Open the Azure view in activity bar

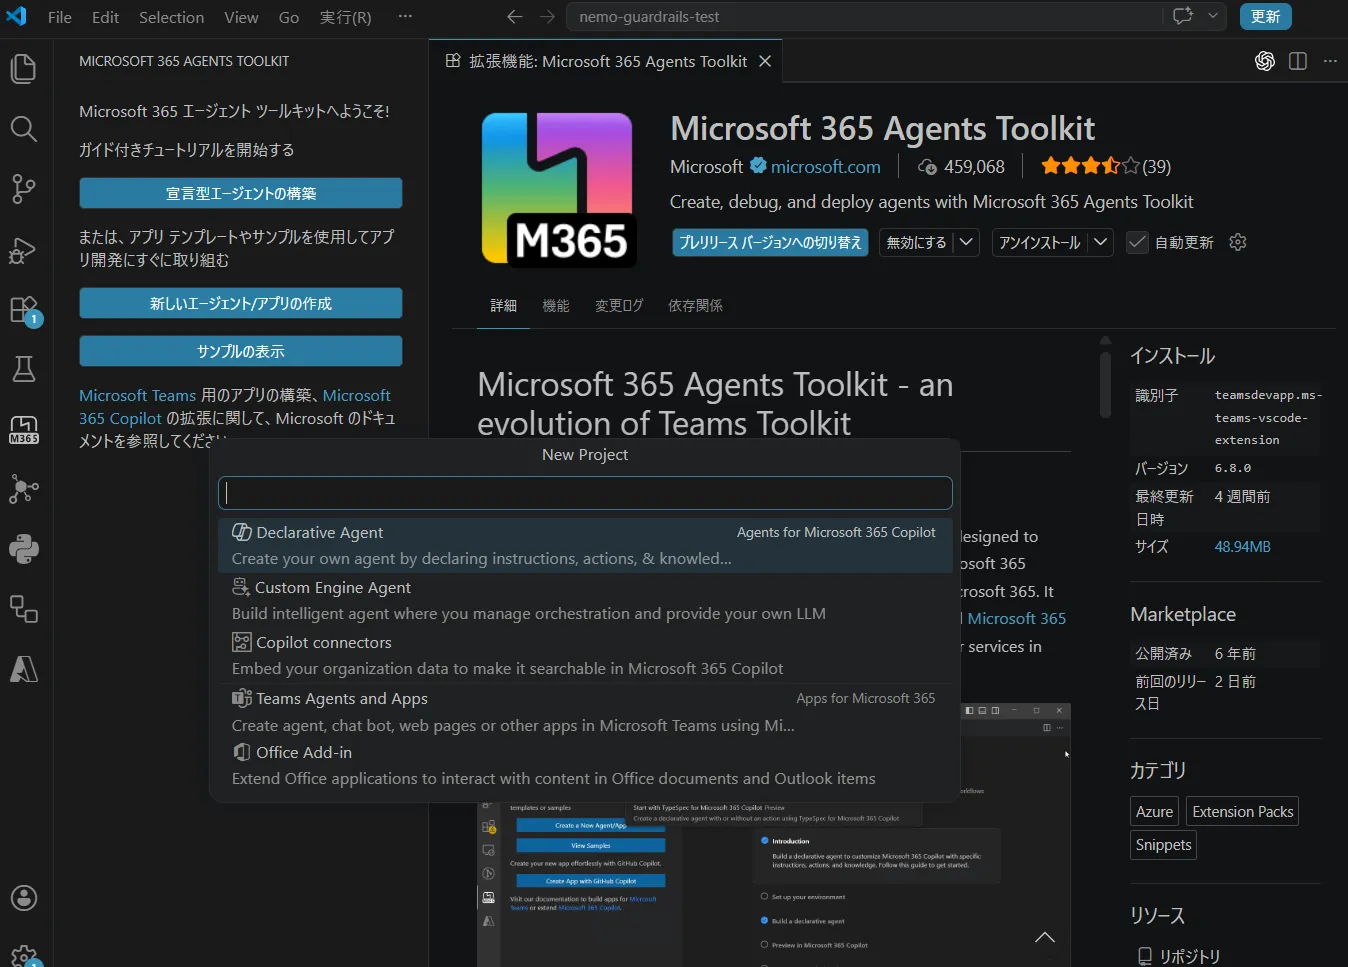point(23,669)
